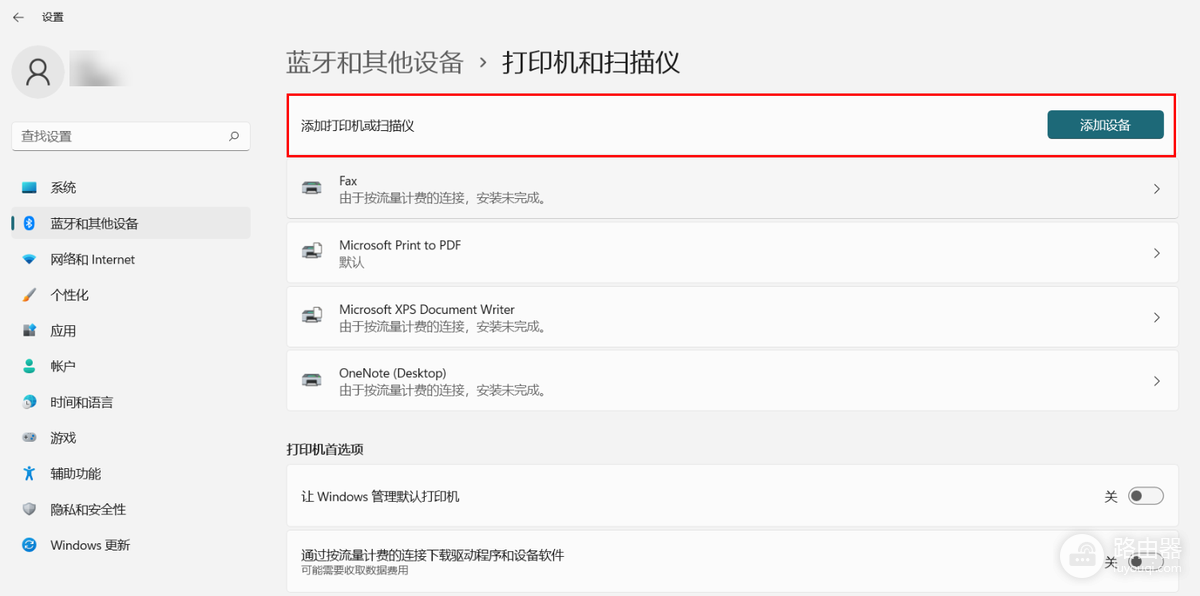Click the Wi-Fi icon beside 网络和 Internet
Image resolution: width=1200 pixels, height=596 pixels.
click(x=29, y=260)
